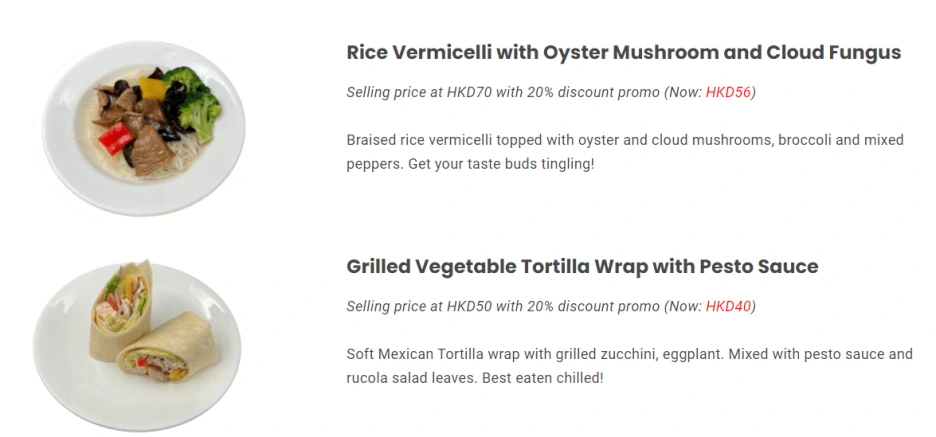Click the upright tortilla wrap half
The width and height of the screenshot is (936, 437).
121,309
